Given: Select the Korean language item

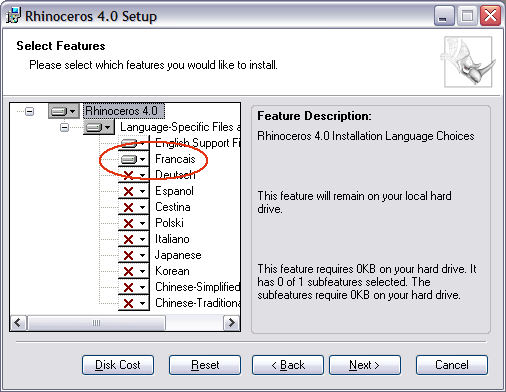Looking at the screenshot, I should 172,271.
